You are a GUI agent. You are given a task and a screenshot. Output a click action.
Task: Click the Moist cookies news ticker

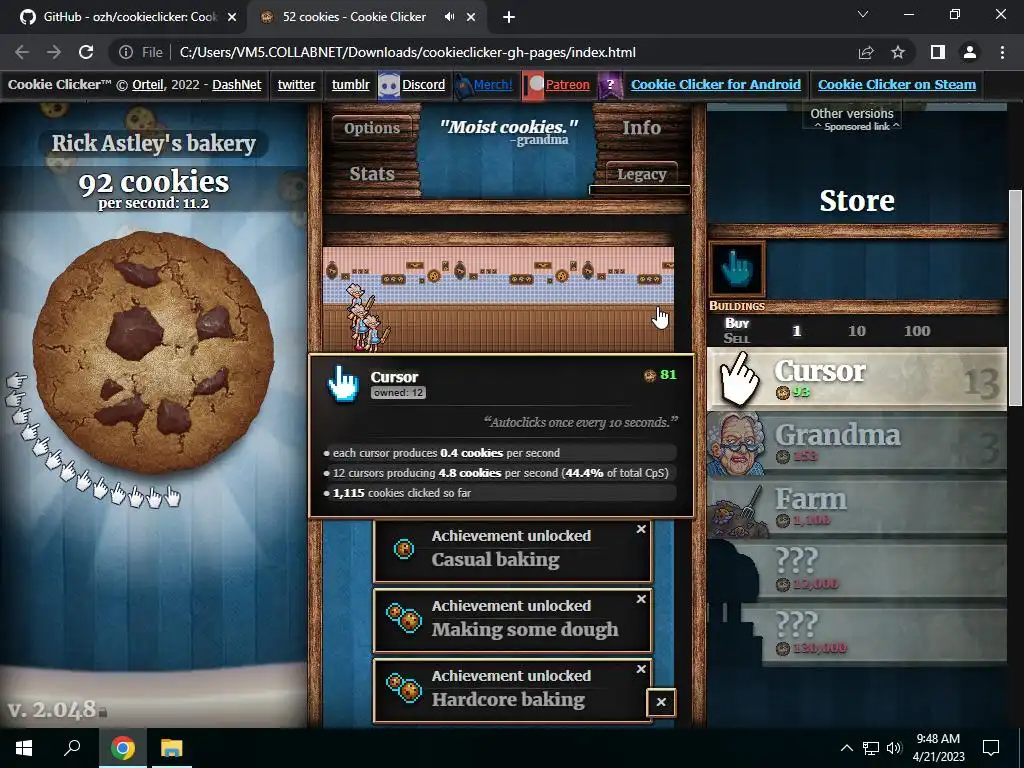508,132
